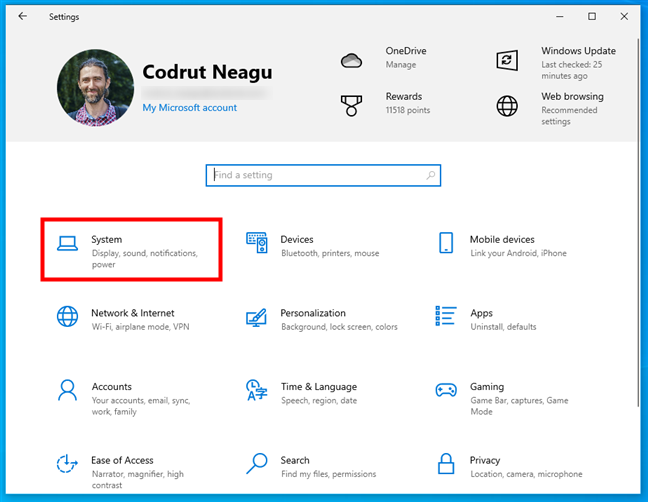This screenshot has height=502, width=648.
Task: Click 'Find my files, permissions' description
Action: (x=329, y=474)
